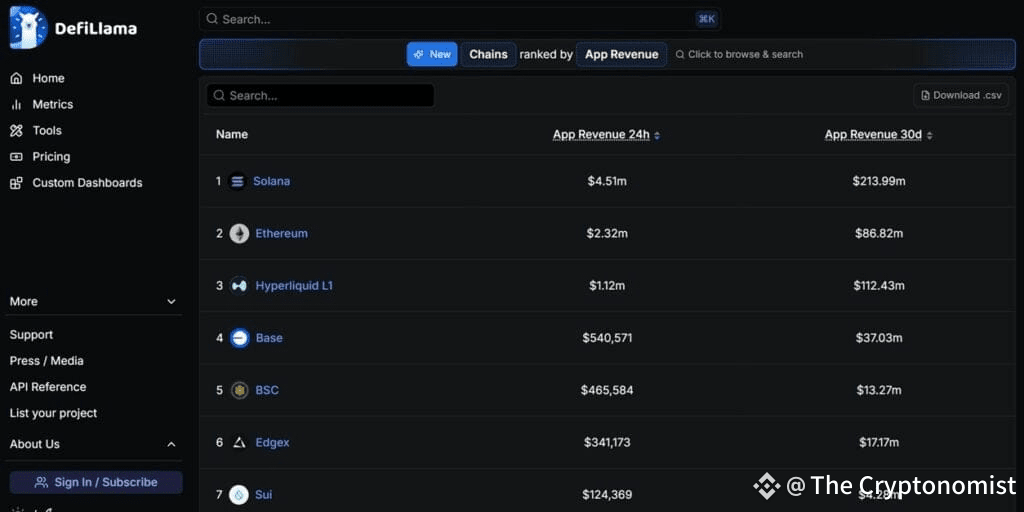Open the Solana chain link
The width and height of the screenshot is (1024, 512).
coord(271,181)
